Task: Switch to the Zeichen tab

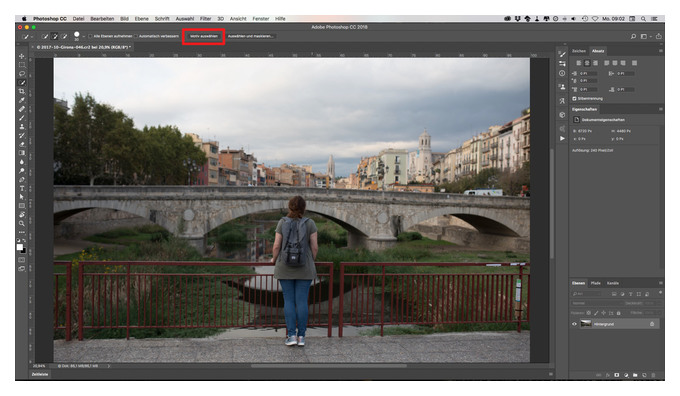Action: click(579, 51)
